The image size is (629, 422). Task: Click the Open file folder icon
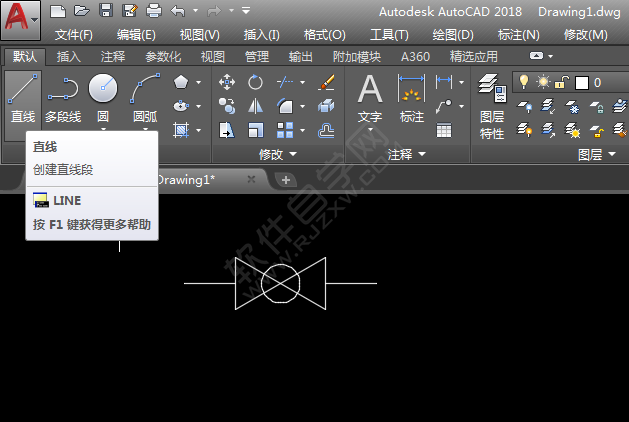(82, 11)
